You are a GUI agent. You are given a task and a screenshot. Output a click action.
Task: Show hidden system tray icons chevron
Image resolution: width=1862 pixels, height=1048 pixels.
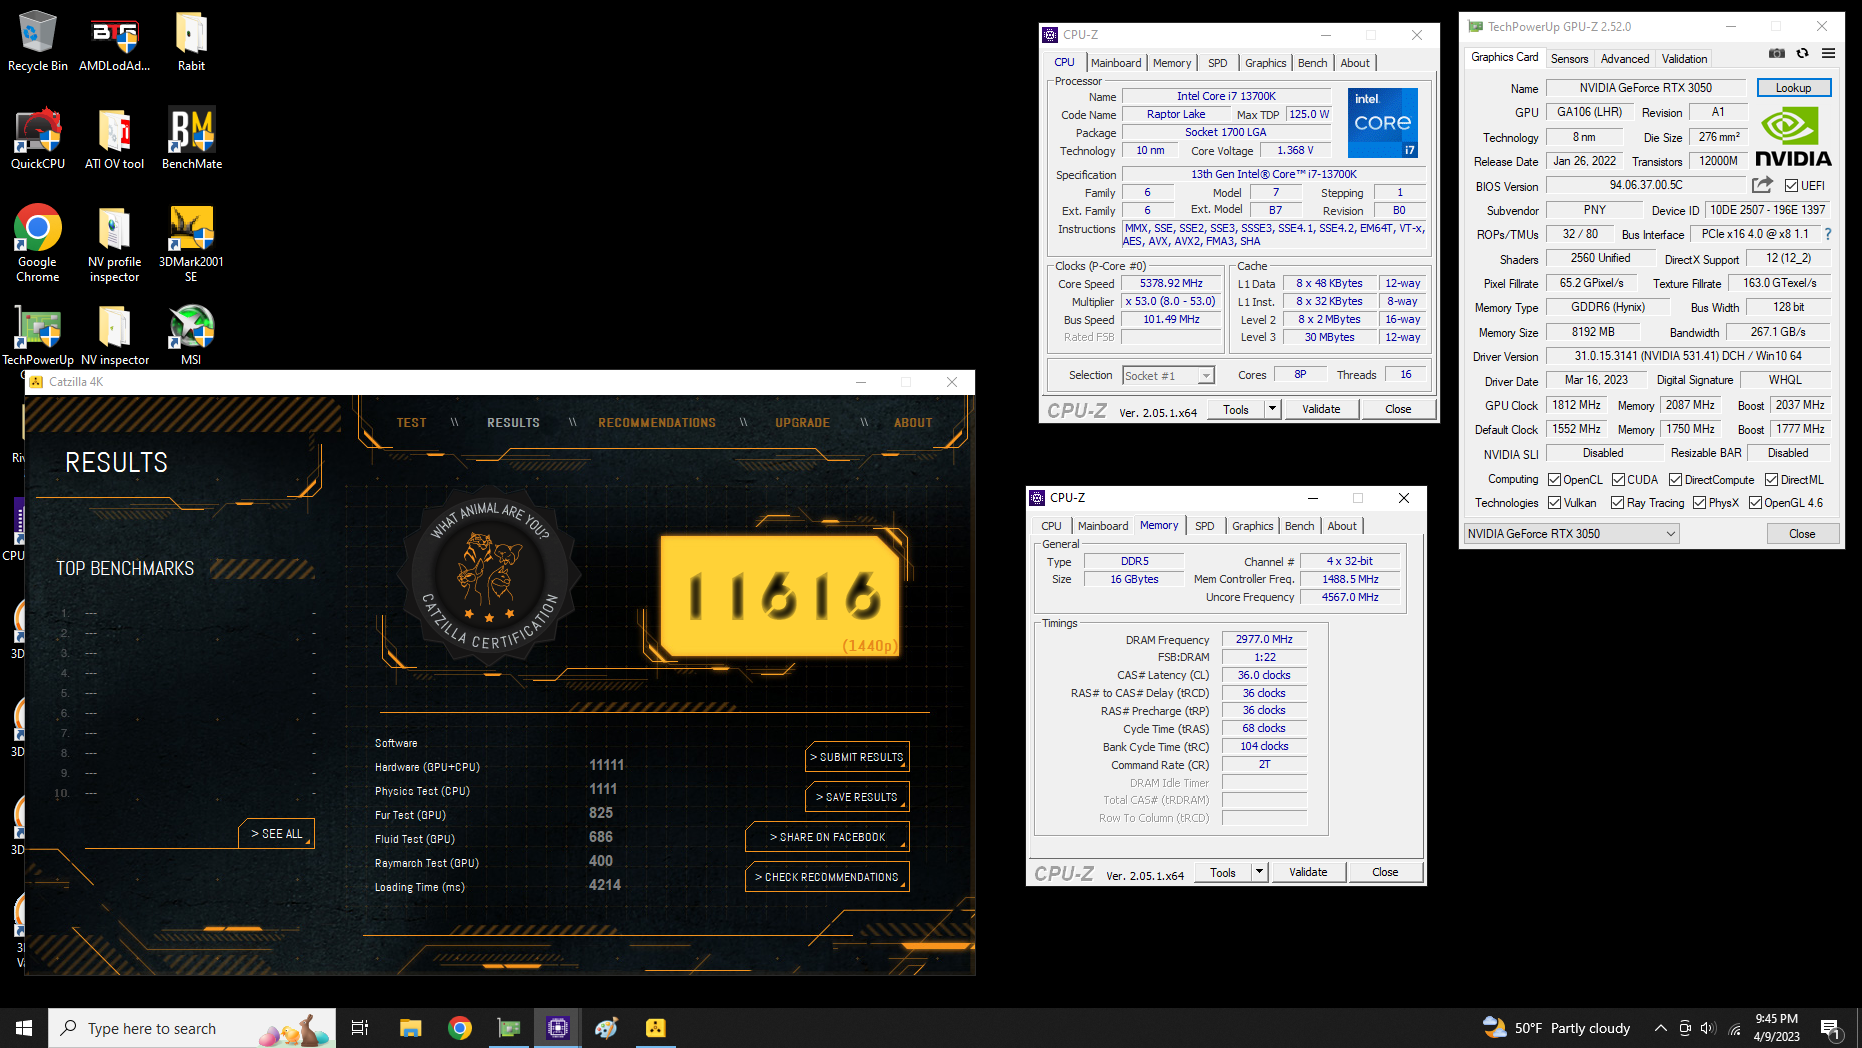pos(1661,1028)
